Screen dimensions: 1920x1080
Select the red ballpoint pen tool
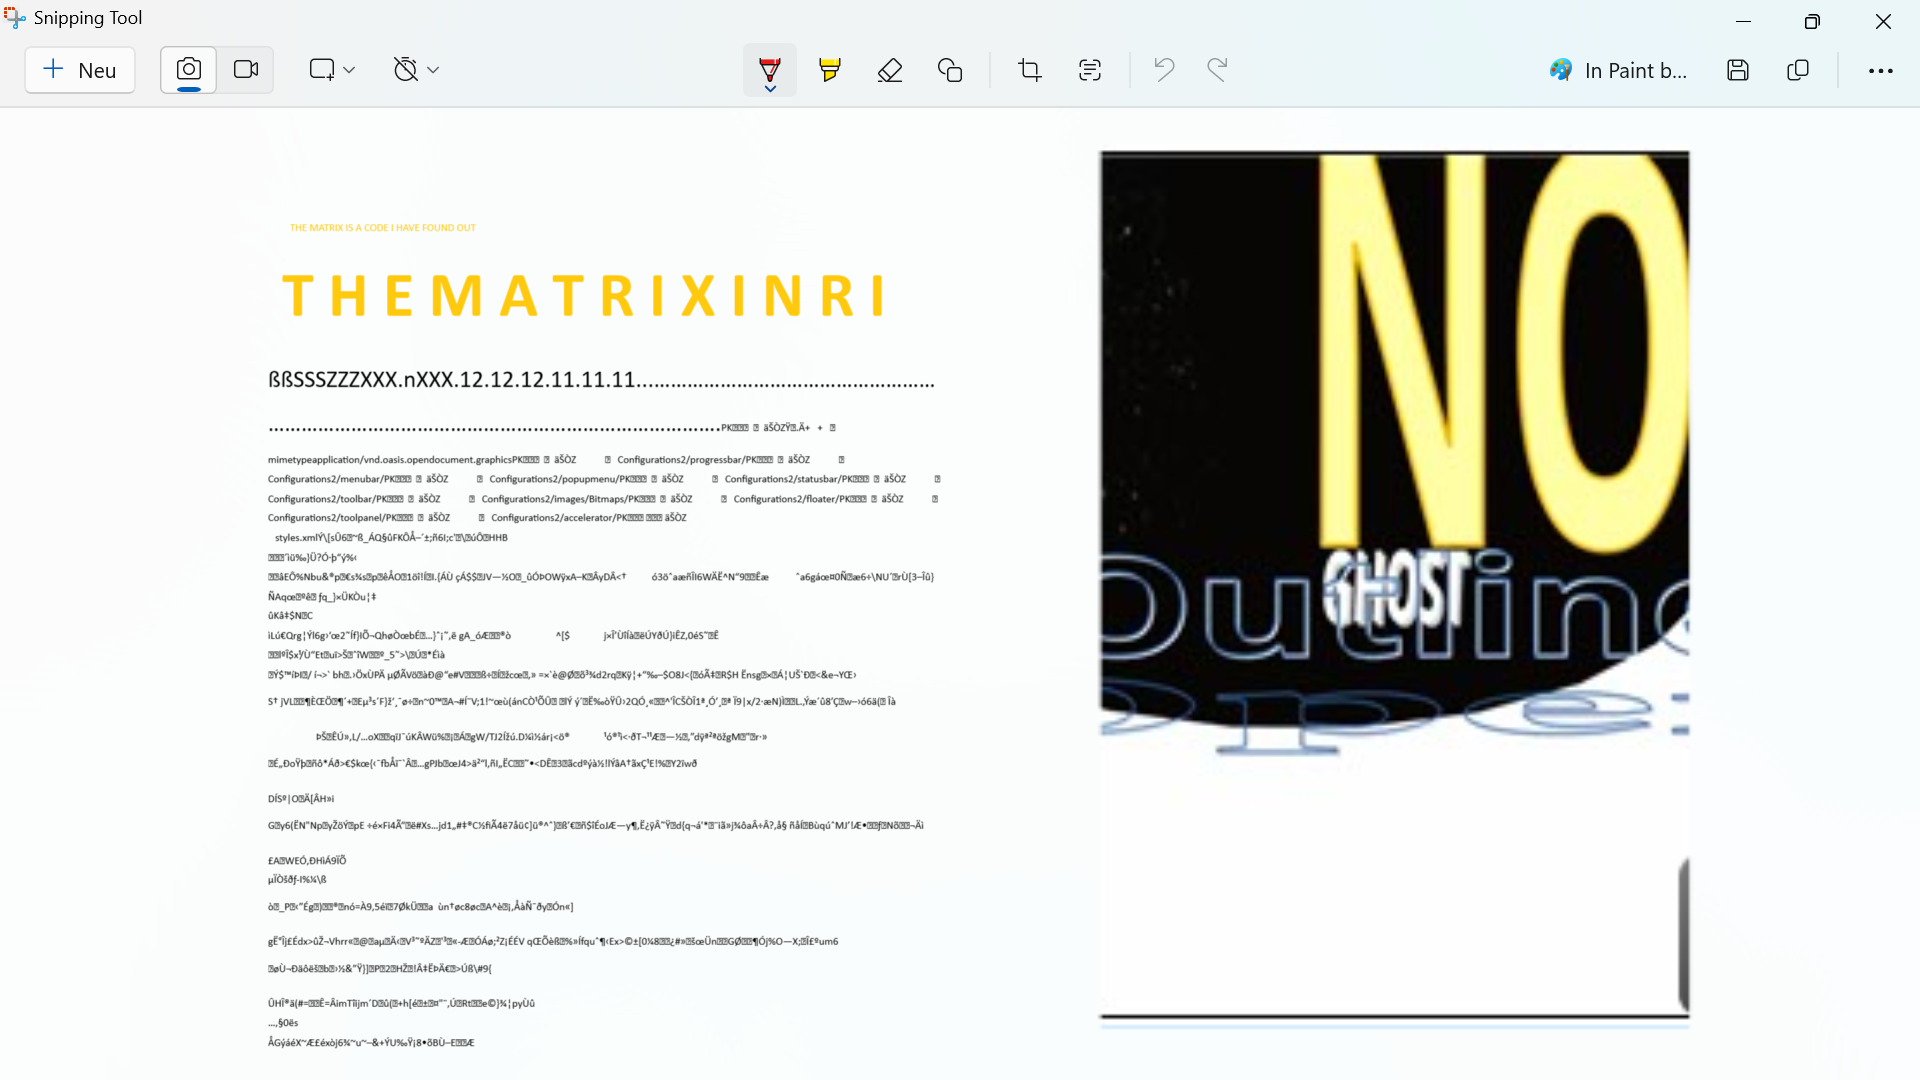770,68
